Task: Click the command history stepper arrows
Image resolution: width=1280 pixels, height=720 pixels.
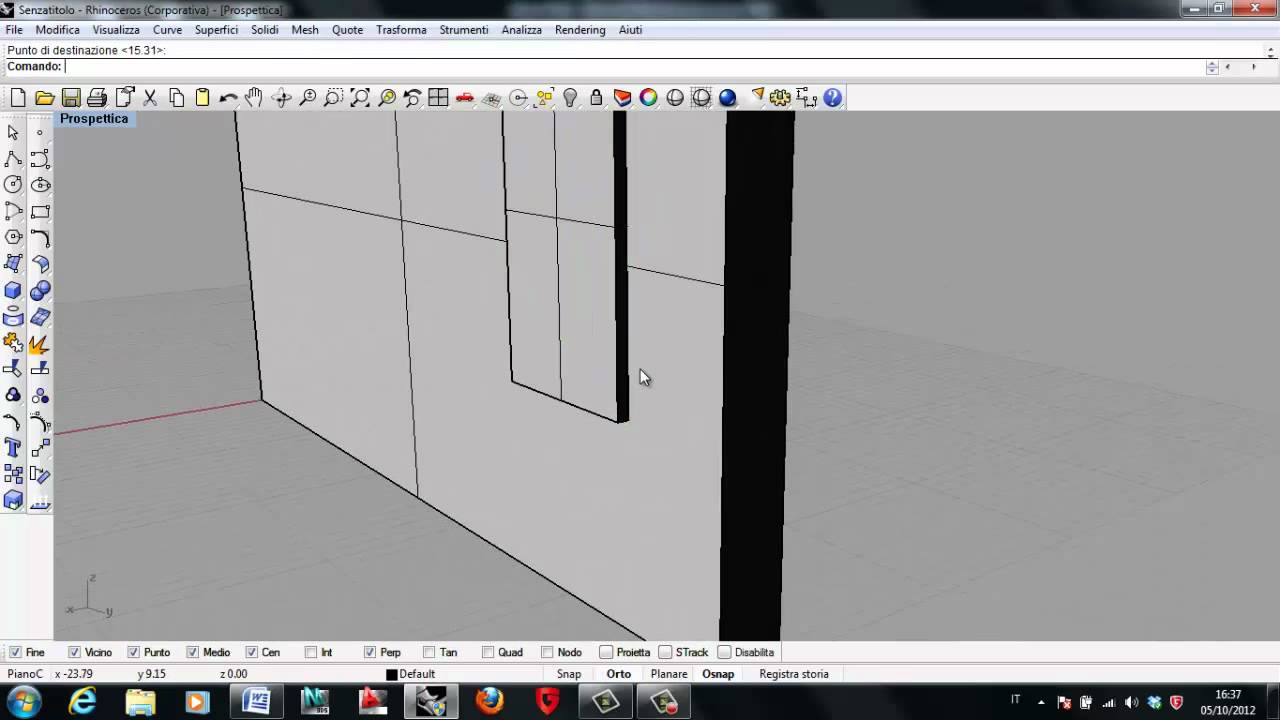Action: tap(1212, 67)
